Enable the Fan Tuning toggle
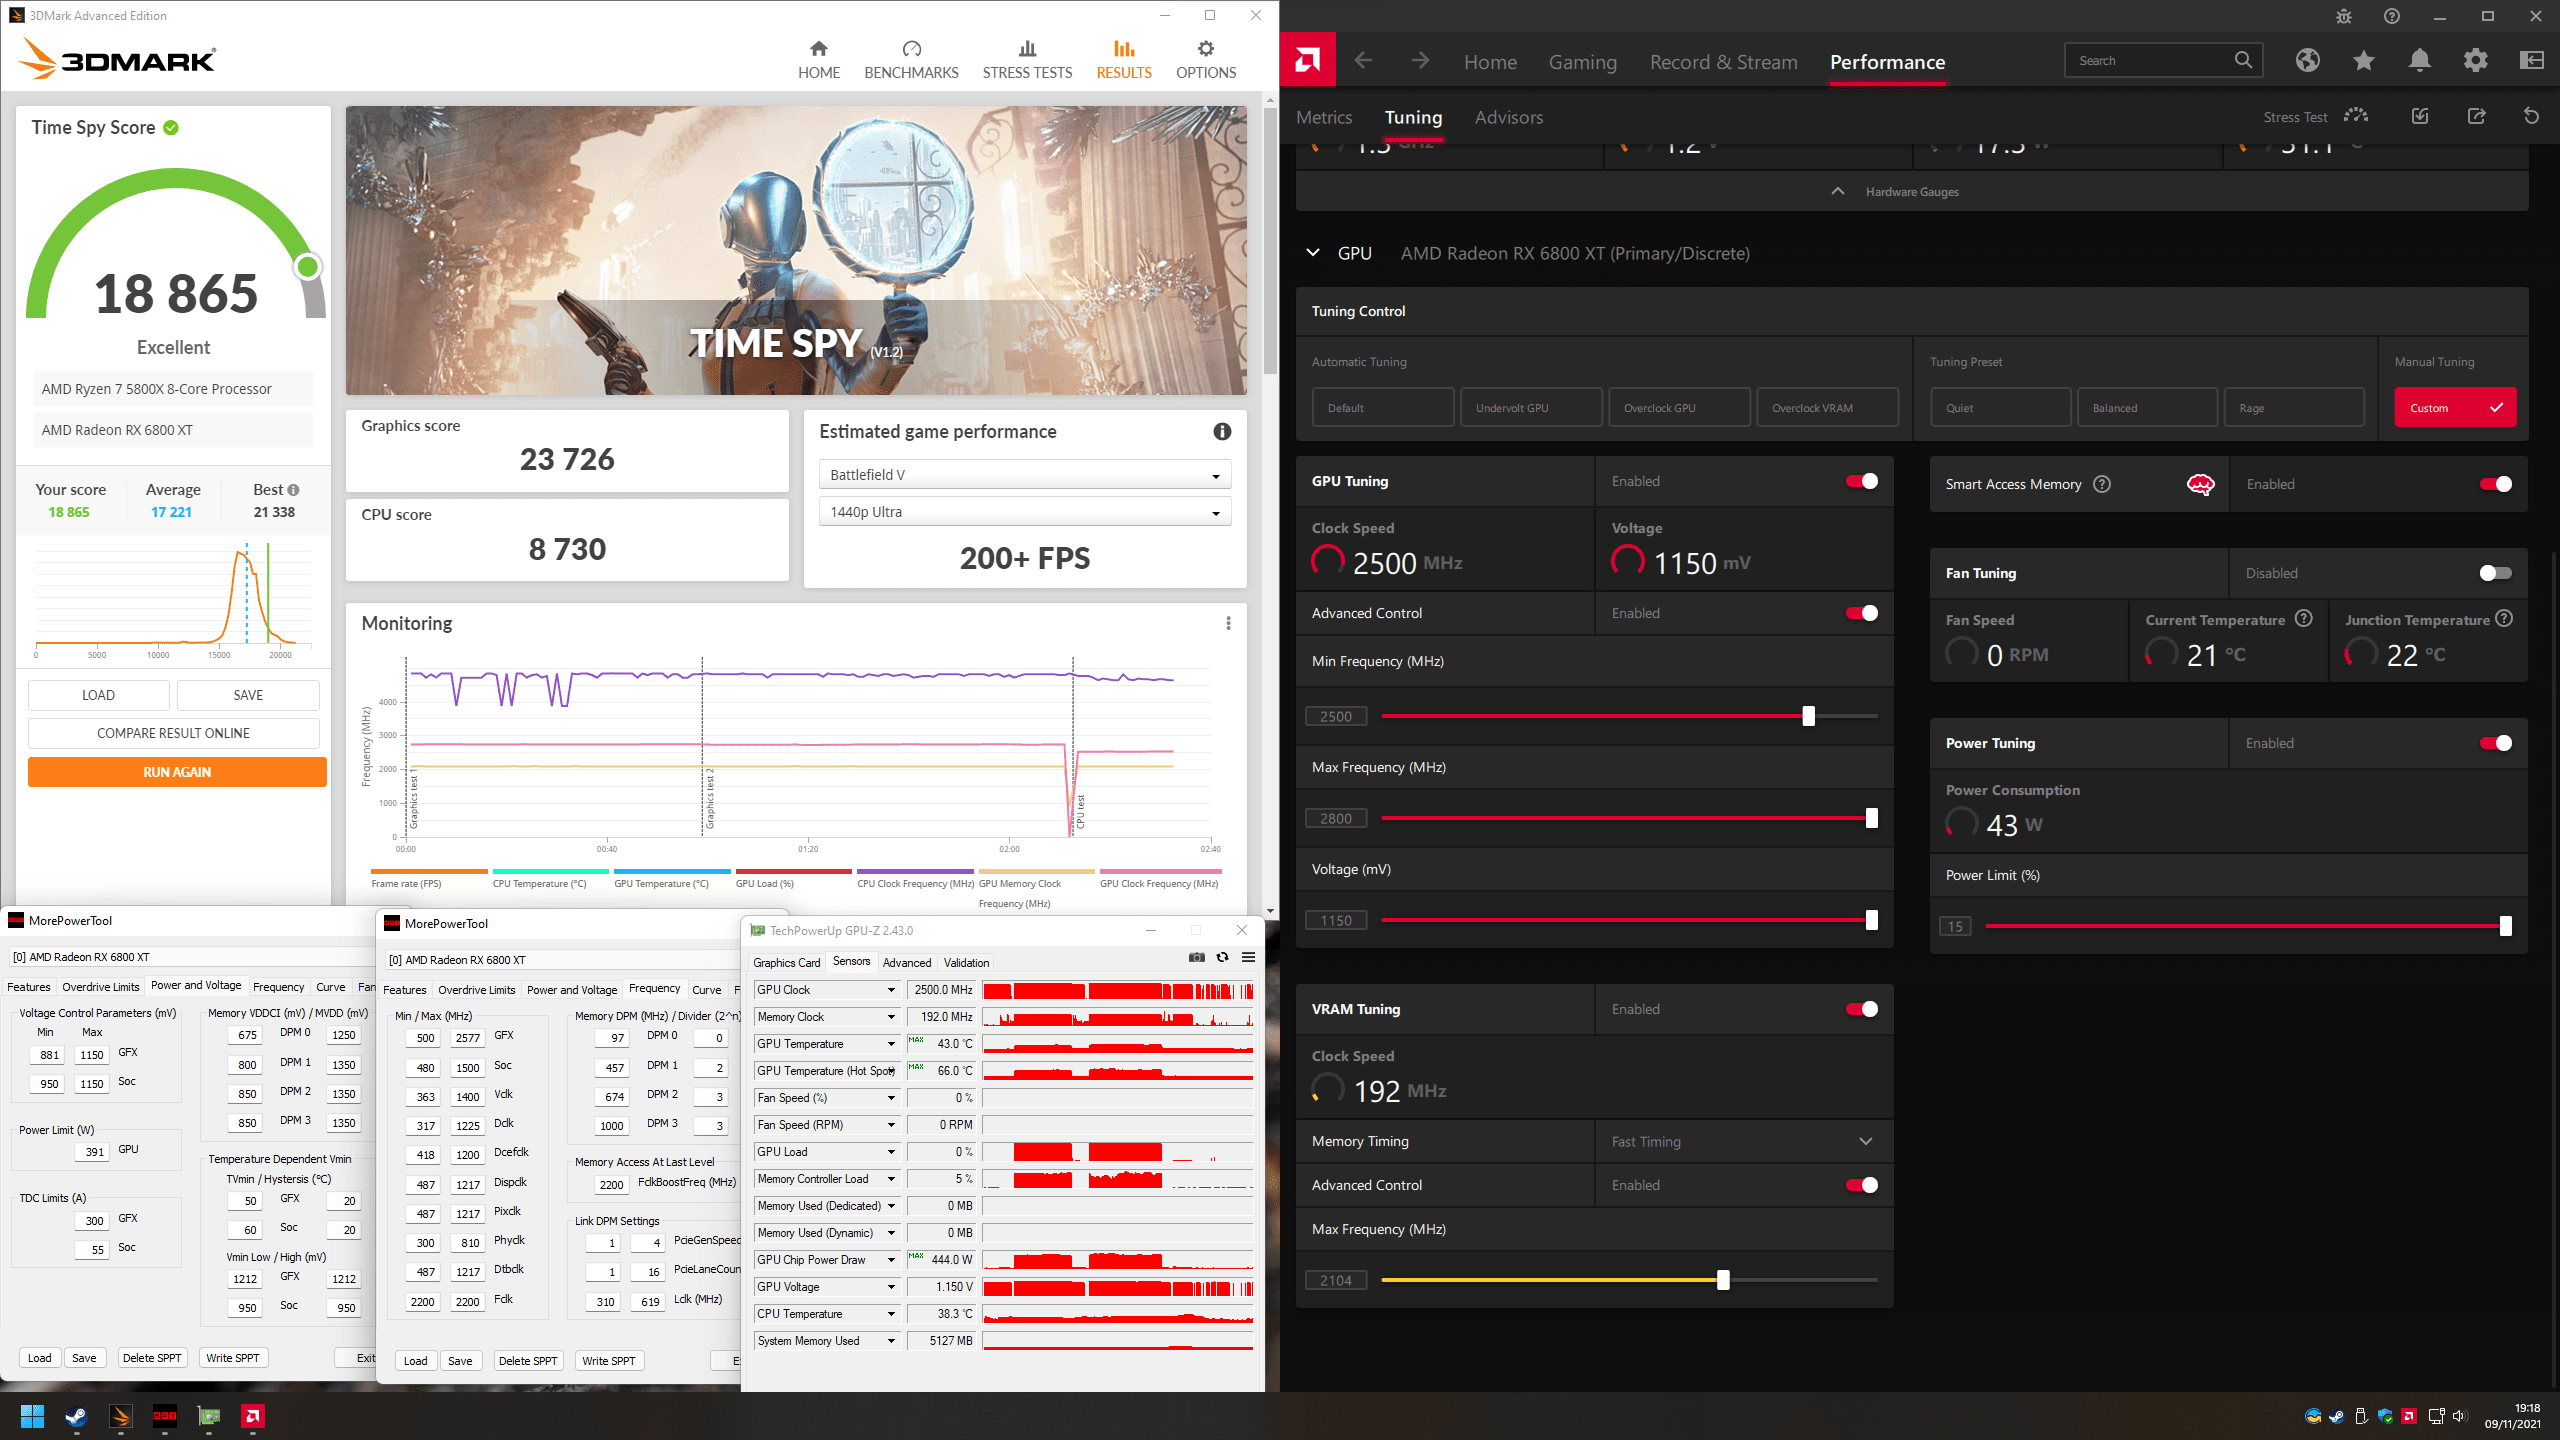 click(2495, 573)
